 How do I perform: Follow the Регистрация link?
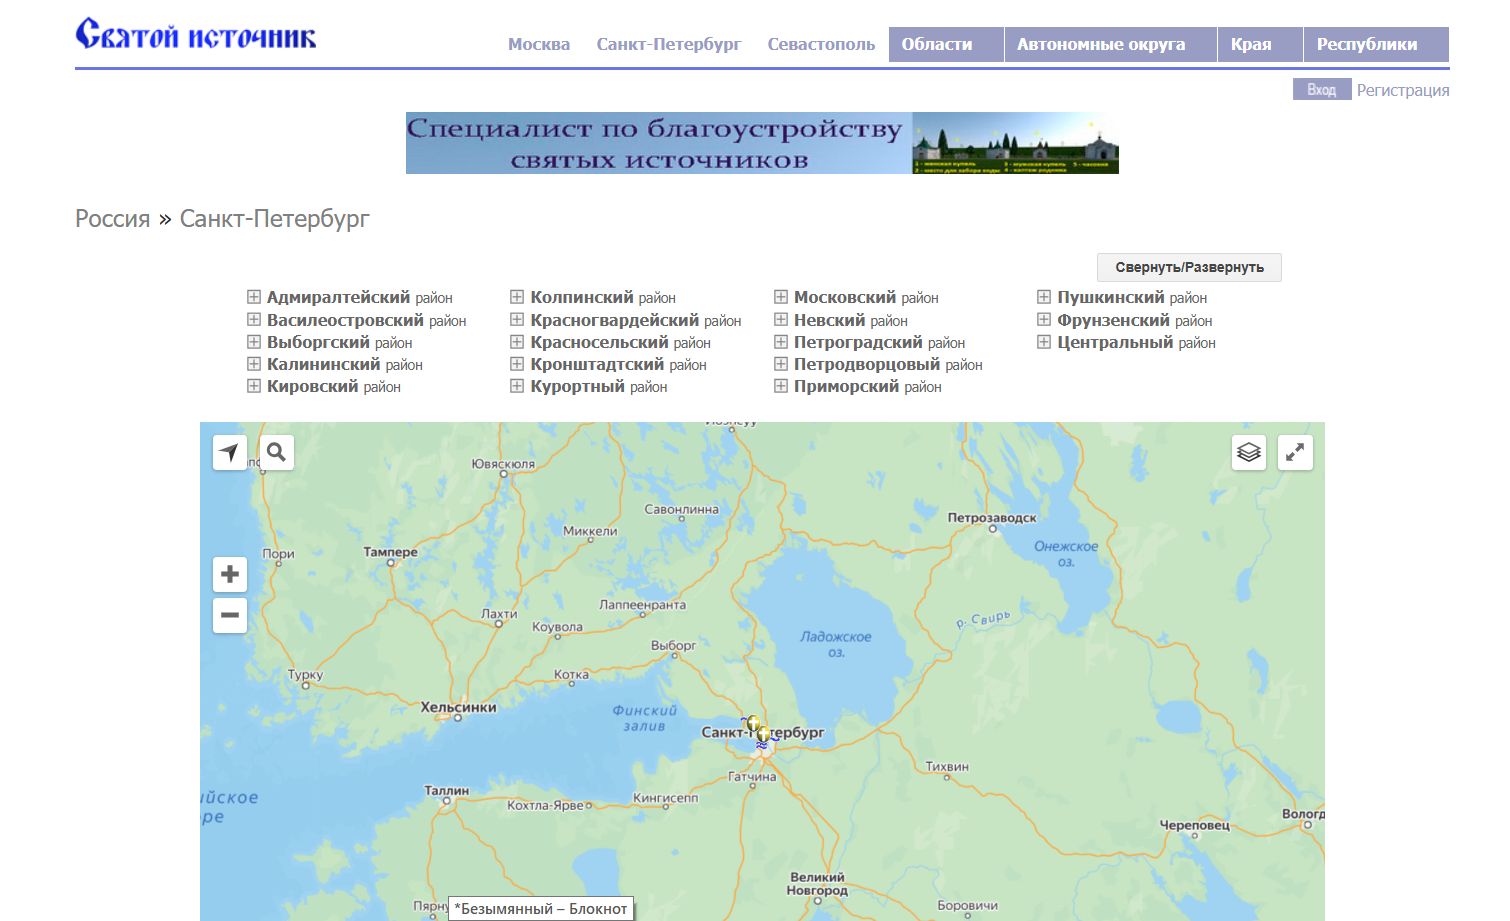(1402, 90)
